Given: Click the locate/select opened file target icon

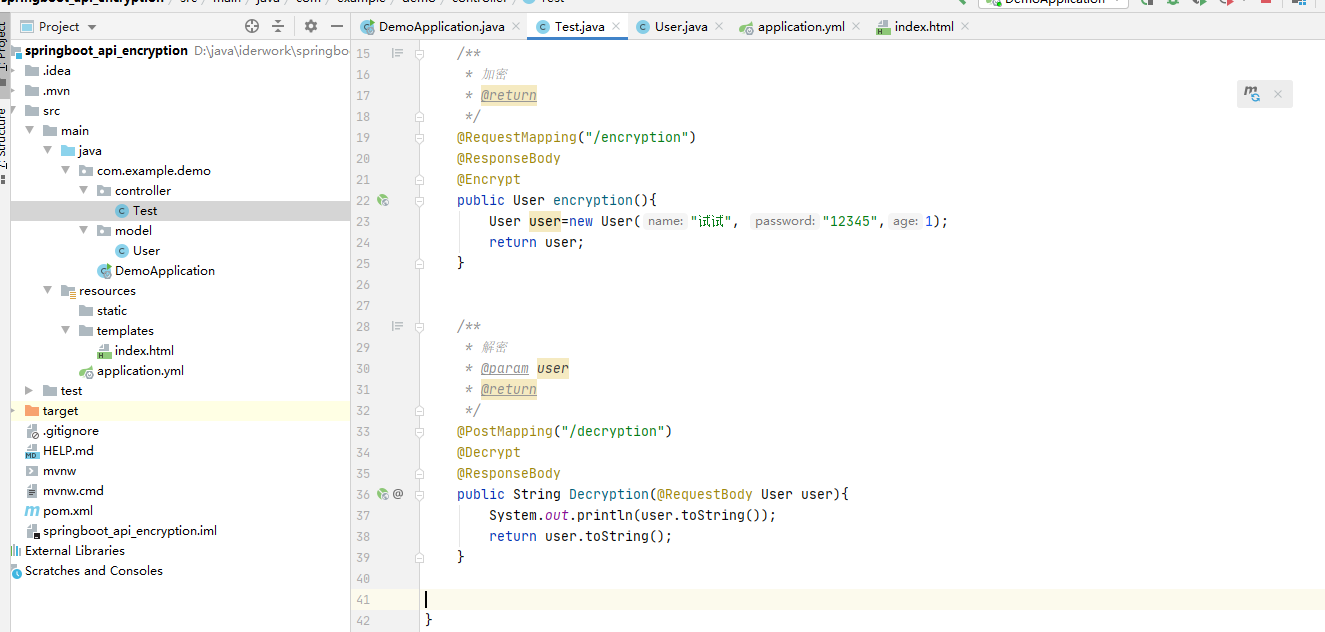Looking at the screenshot, I should tap(251, 27).
